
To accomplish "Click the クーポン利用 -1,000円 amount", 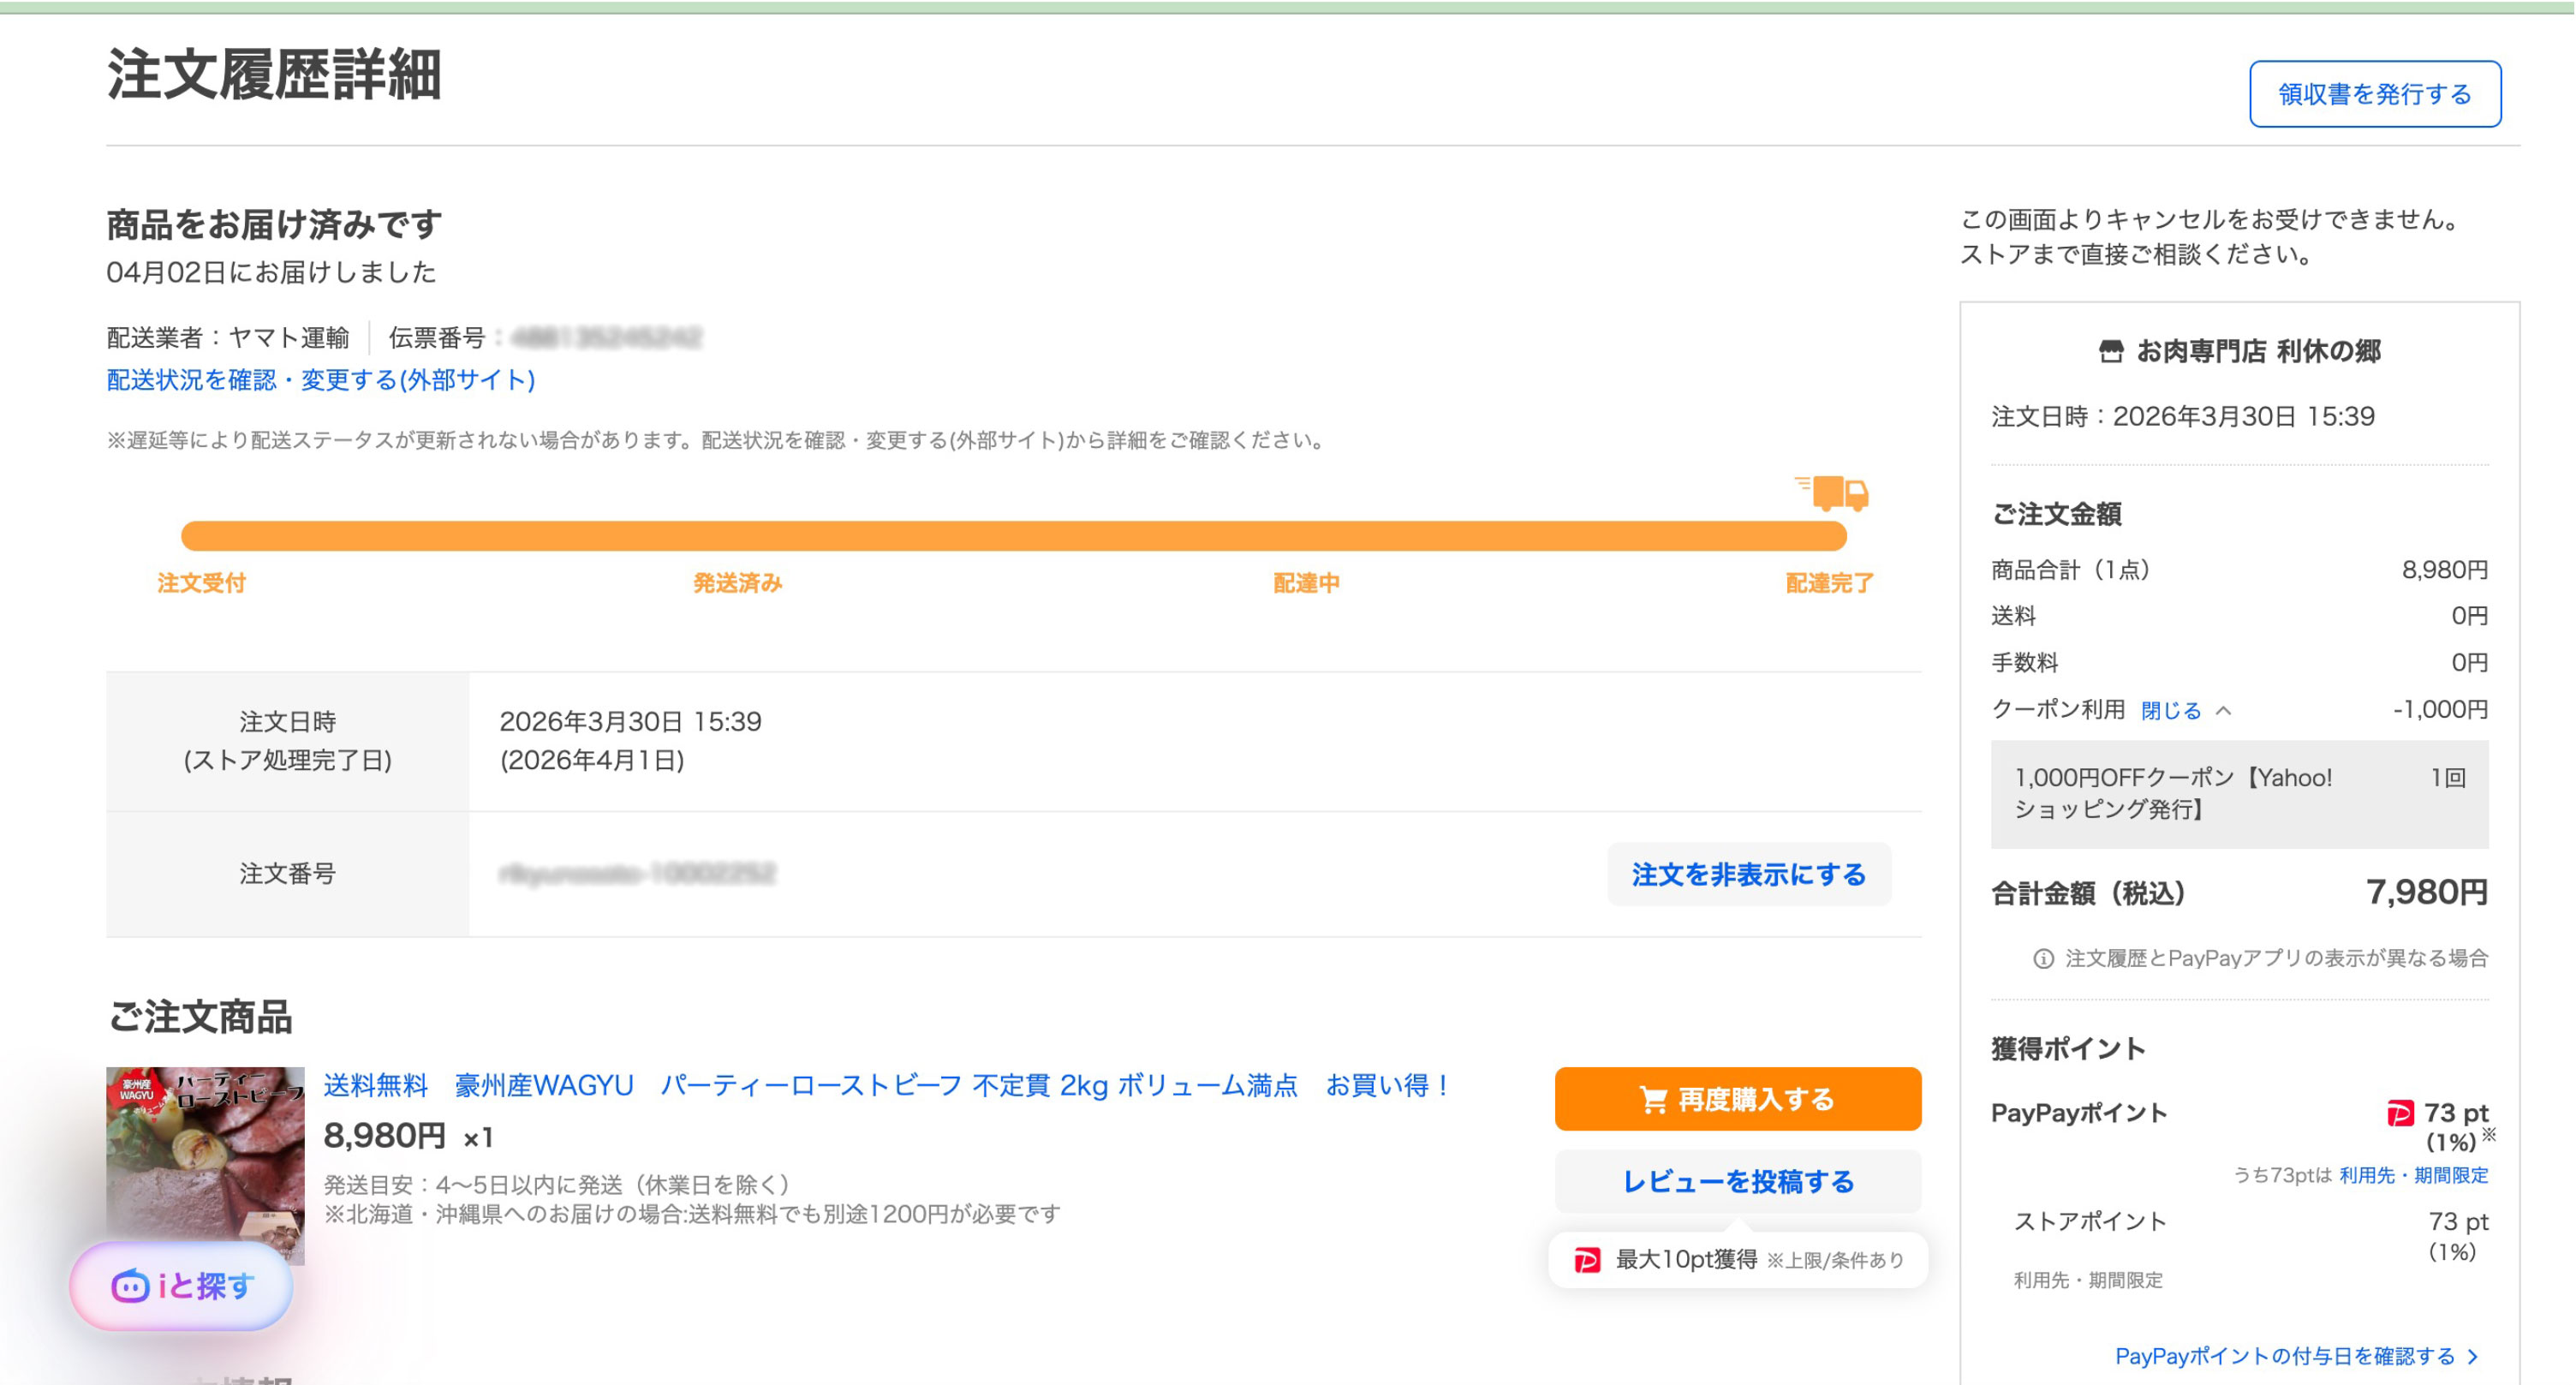I will 2440,710.
